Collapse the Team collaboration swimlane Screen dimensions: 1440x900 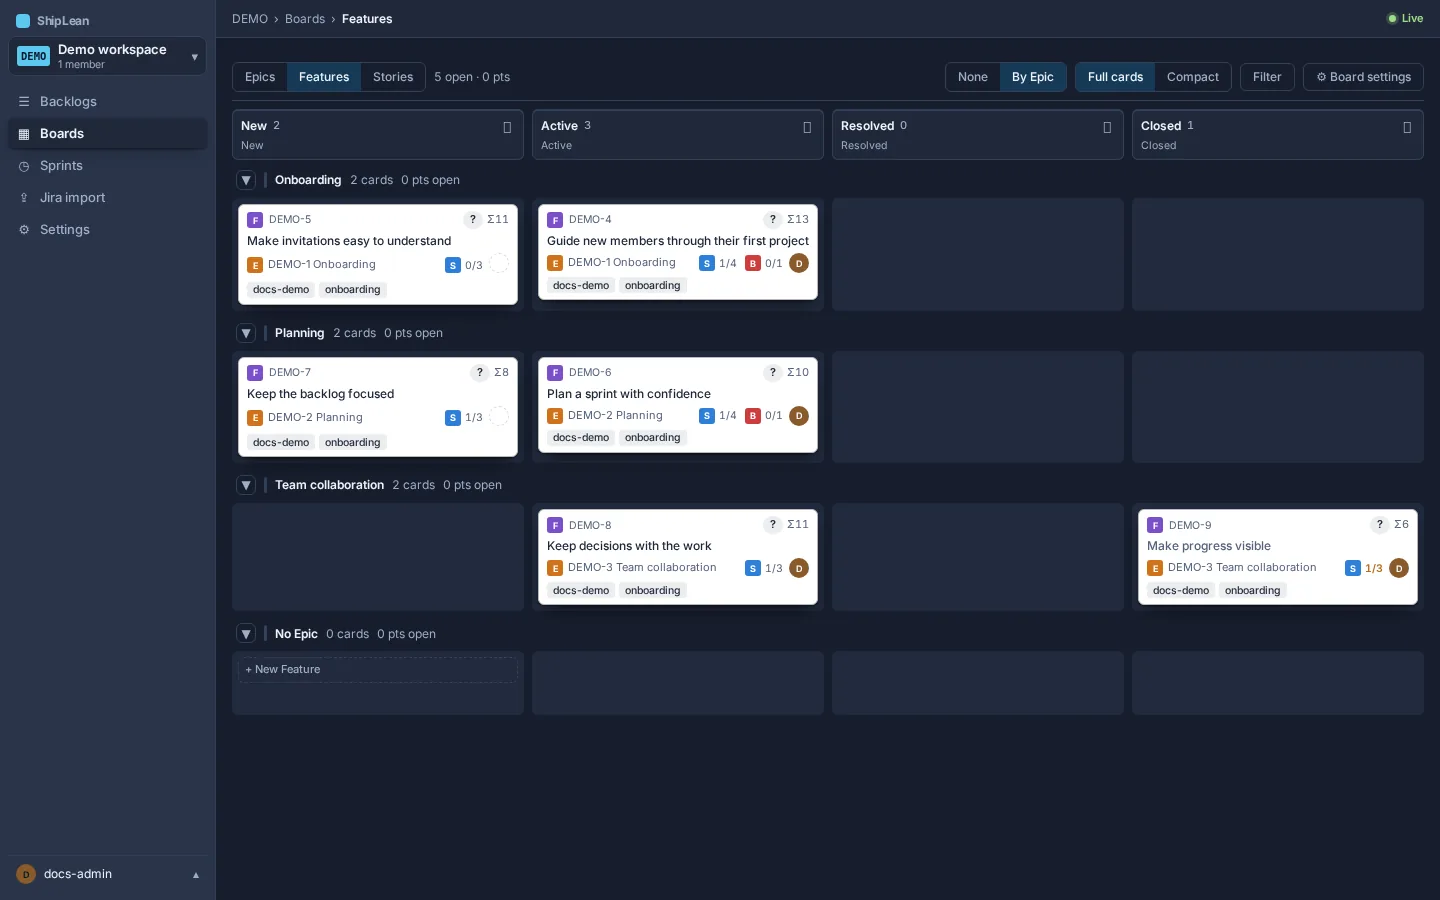click(246, 485)
